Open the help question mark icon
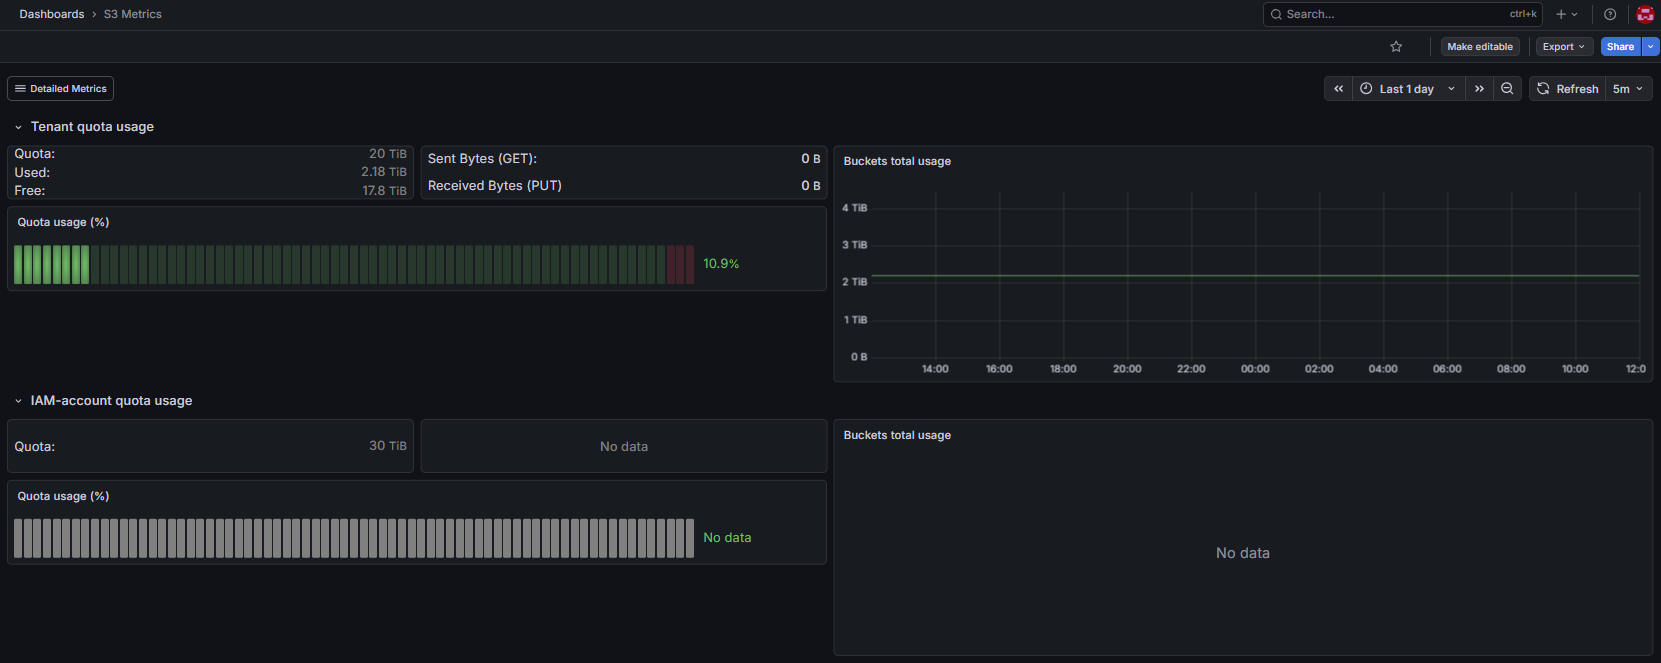This screenshot has height=663, width=1661. (x=1610, y=14)
